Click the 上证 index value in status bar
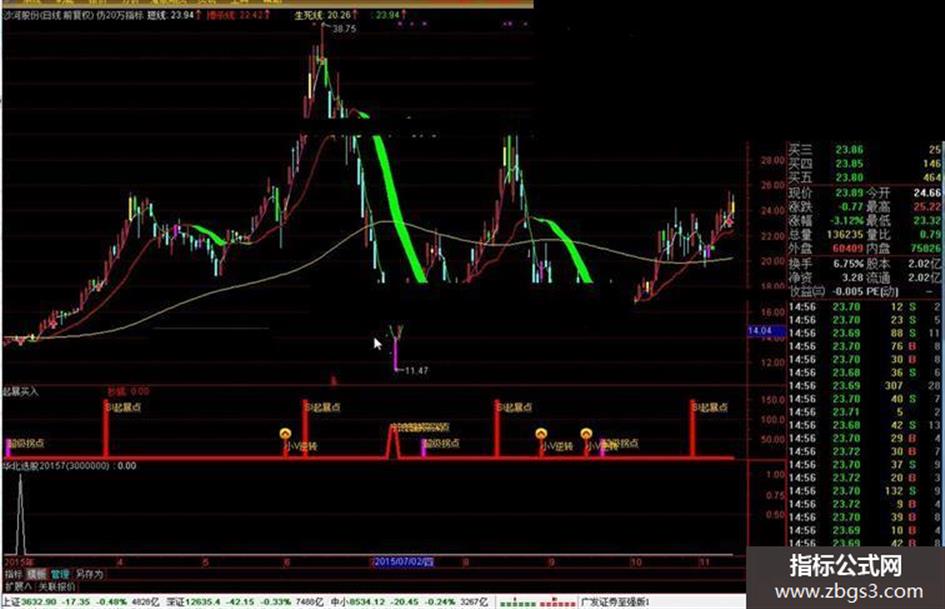 40,602
